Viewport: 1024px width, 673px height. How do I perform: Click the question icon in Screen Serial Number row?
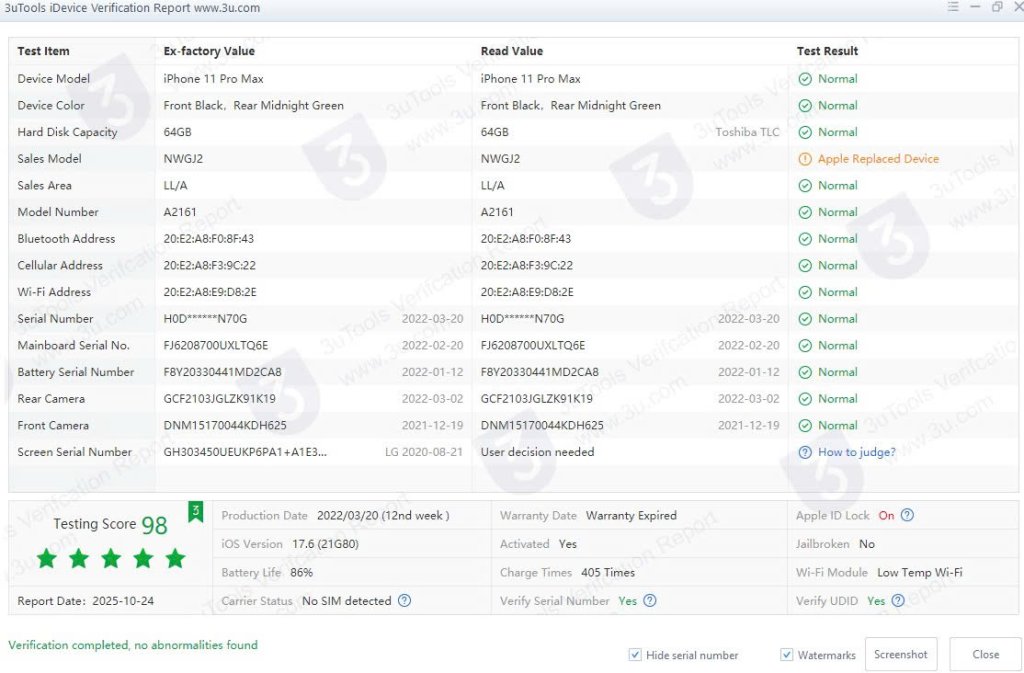[x=805, y=452]
